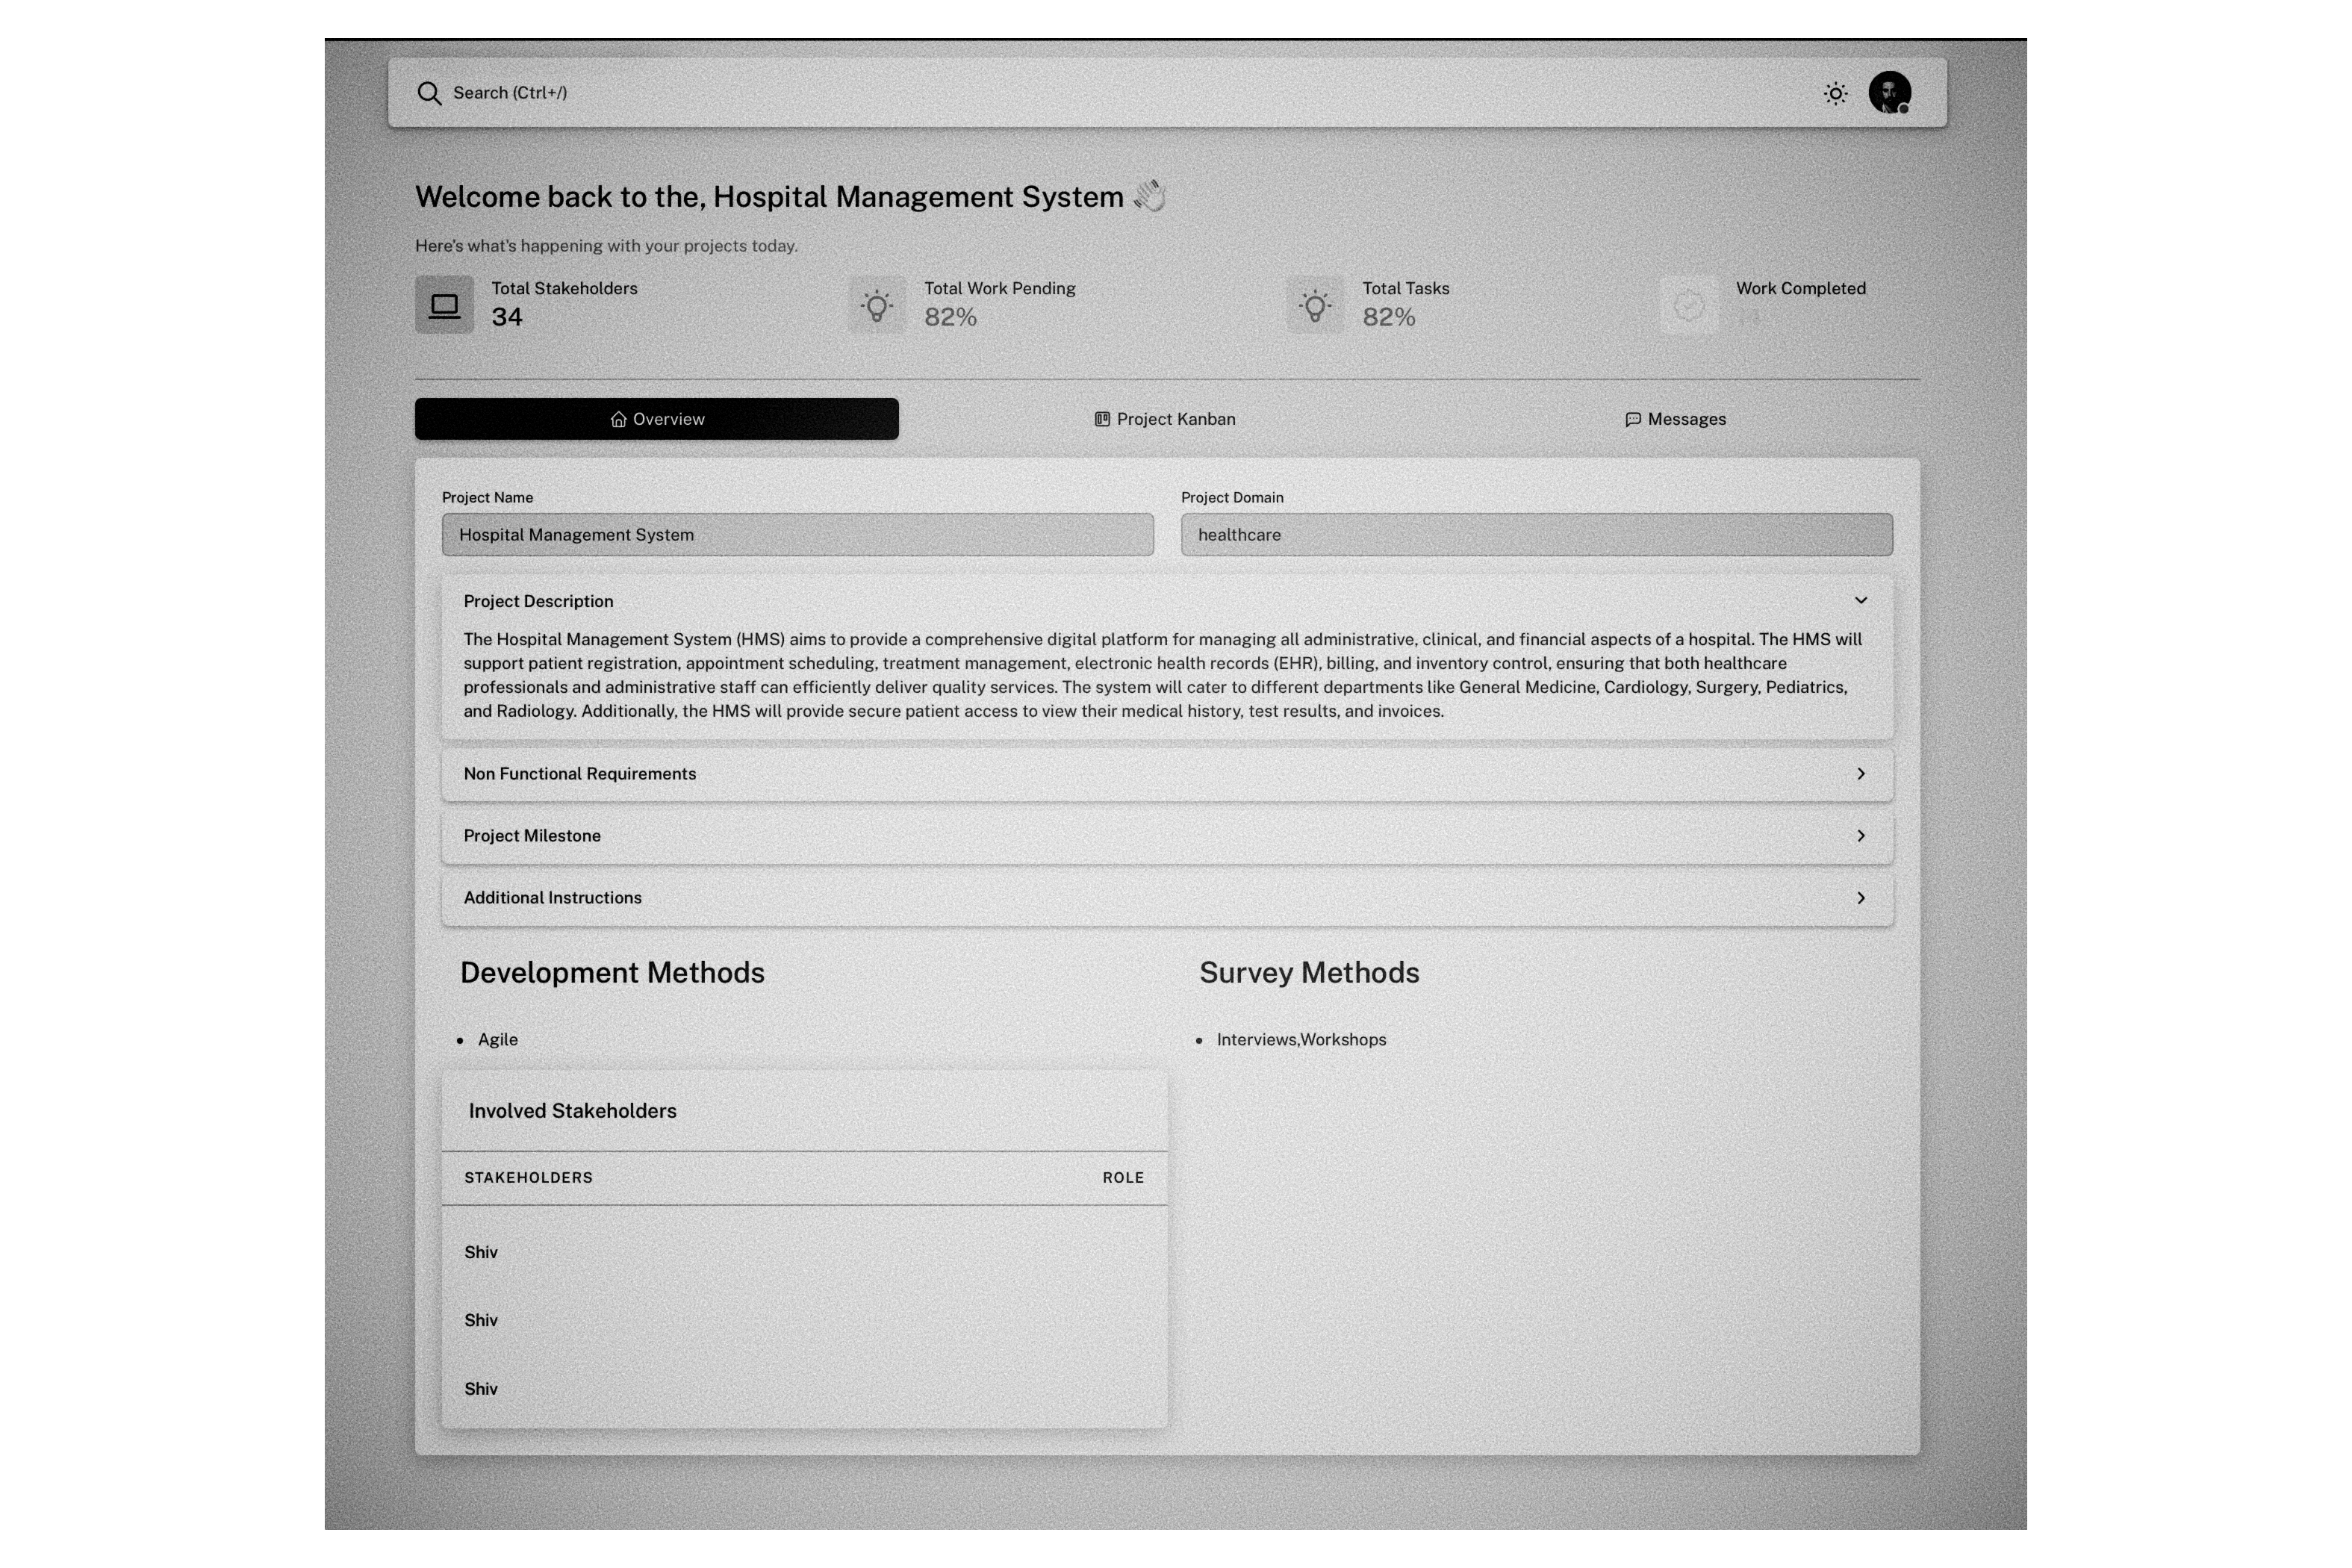This screenshot has height=1568, width=2352.
Task: Click the Total Tasks lightbulb icon
Action: (x=1315, y=305)
